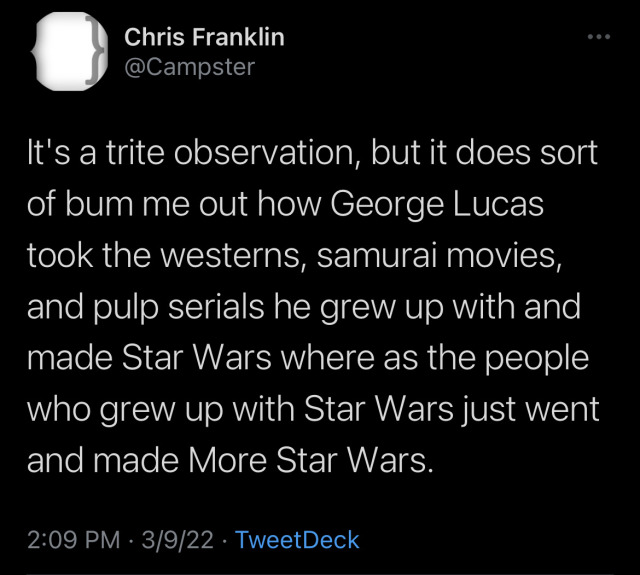Visit the @Campster handle profile
The width and height of the screenshot is (640, 575).
point(189,67)
